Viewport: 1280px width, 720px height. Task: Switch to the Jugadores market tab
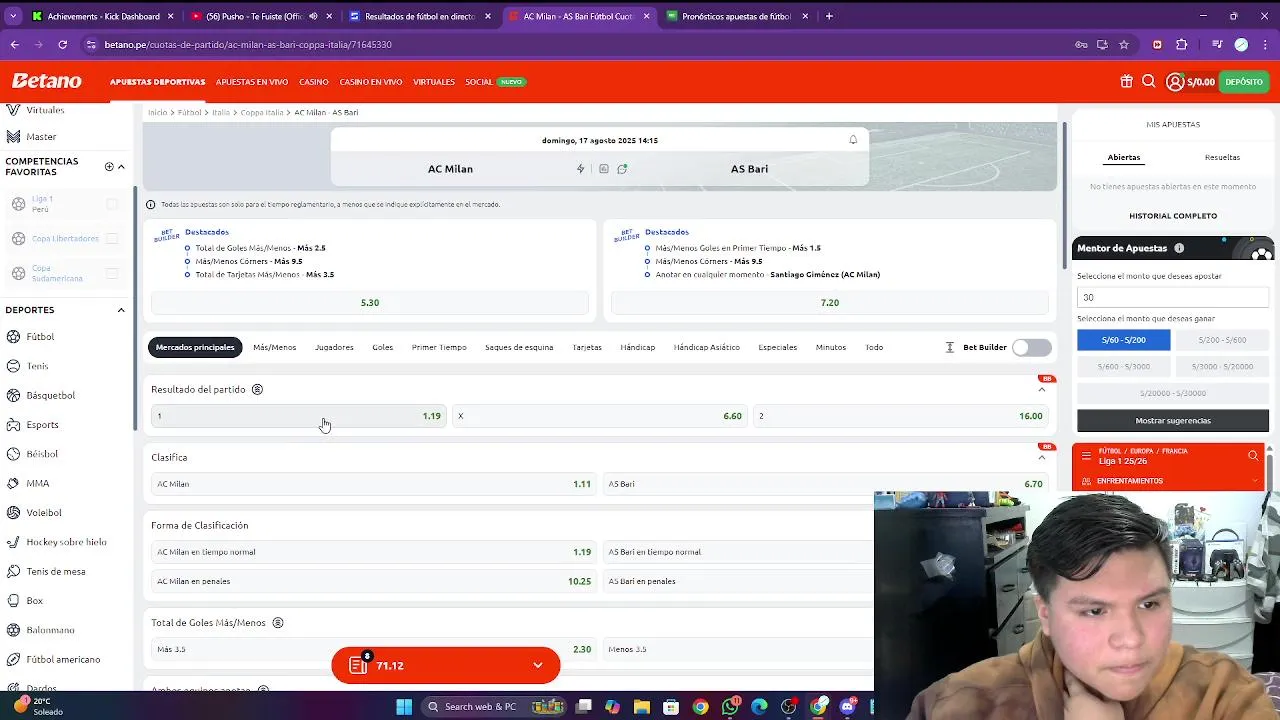[334, 347]
